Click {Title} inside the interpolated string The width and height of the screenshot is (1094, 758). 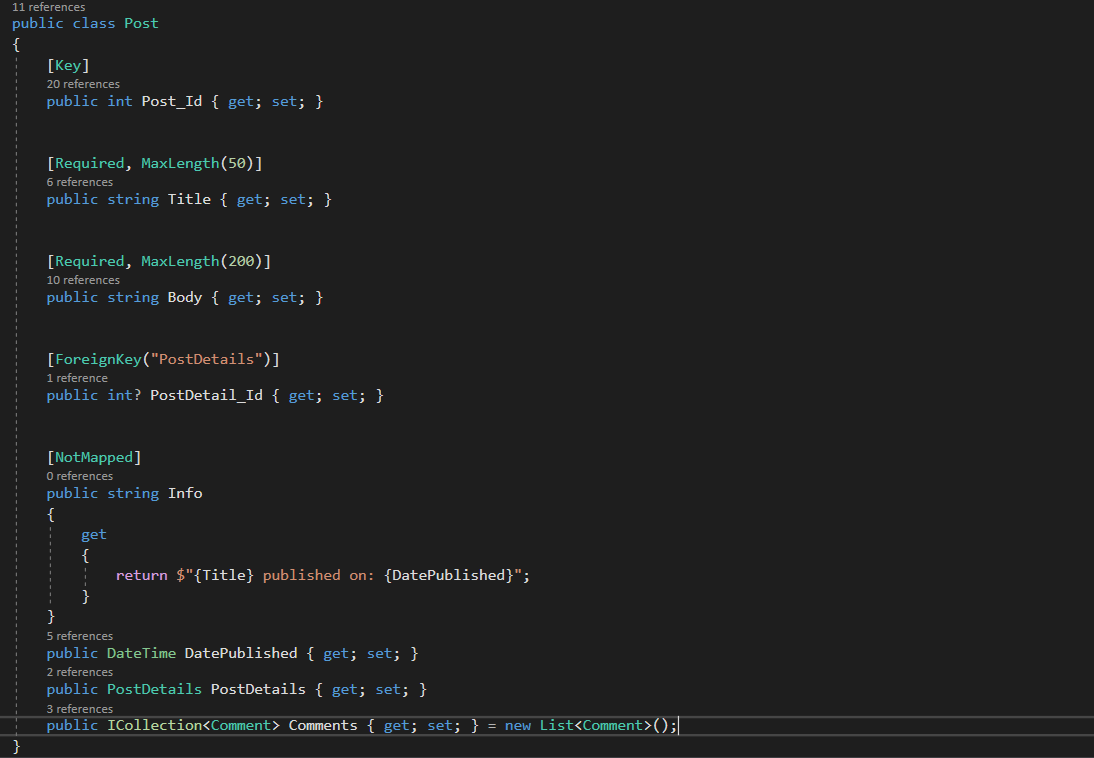tap(224, 575)
